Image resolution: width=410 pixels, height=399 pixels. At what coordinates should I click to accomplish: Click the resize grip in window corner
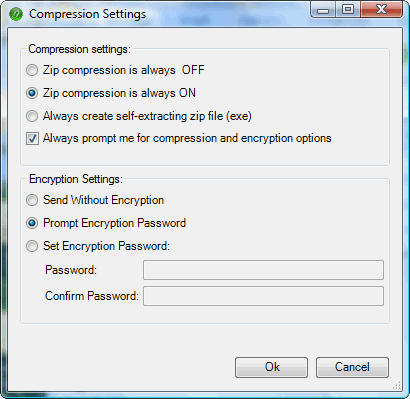[396, 385]
